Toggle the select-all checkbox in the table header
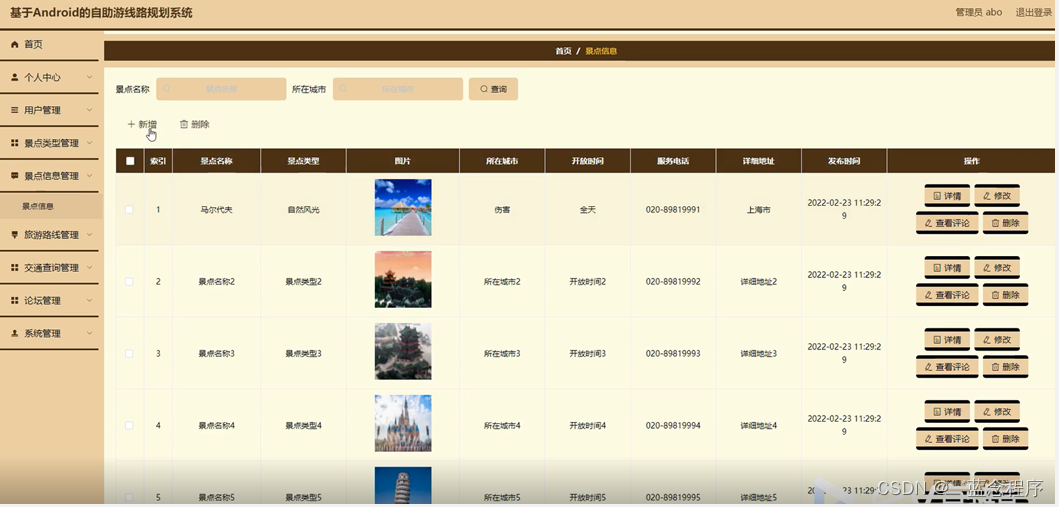The width and height of the screenshot is (1059, 507). (x=130, y=161)
